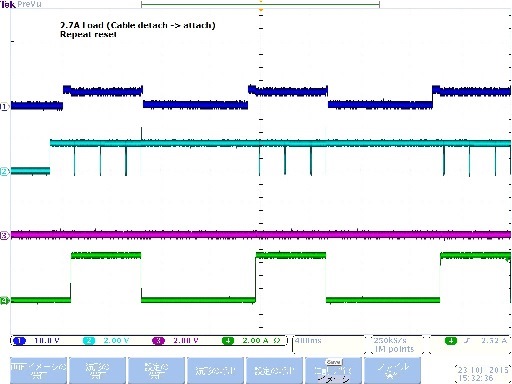This screenshot has height=384, width=512.
Task: Click the Tek logo
Action: pos(8,4)
